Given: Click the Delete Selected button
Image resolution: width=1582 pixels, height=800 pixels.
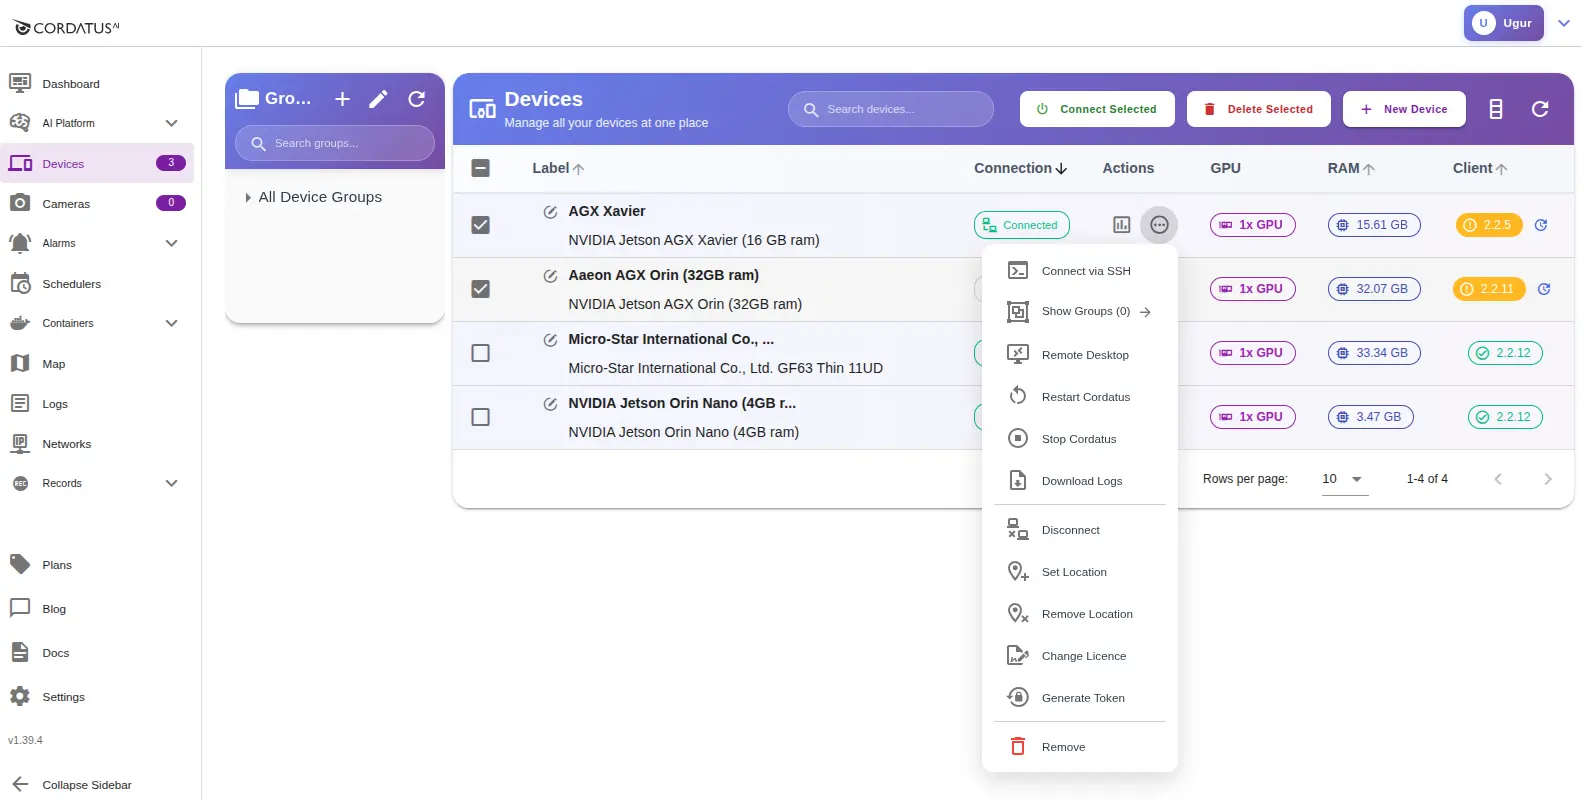Looking at the screenshot, I should [1259, 109].
